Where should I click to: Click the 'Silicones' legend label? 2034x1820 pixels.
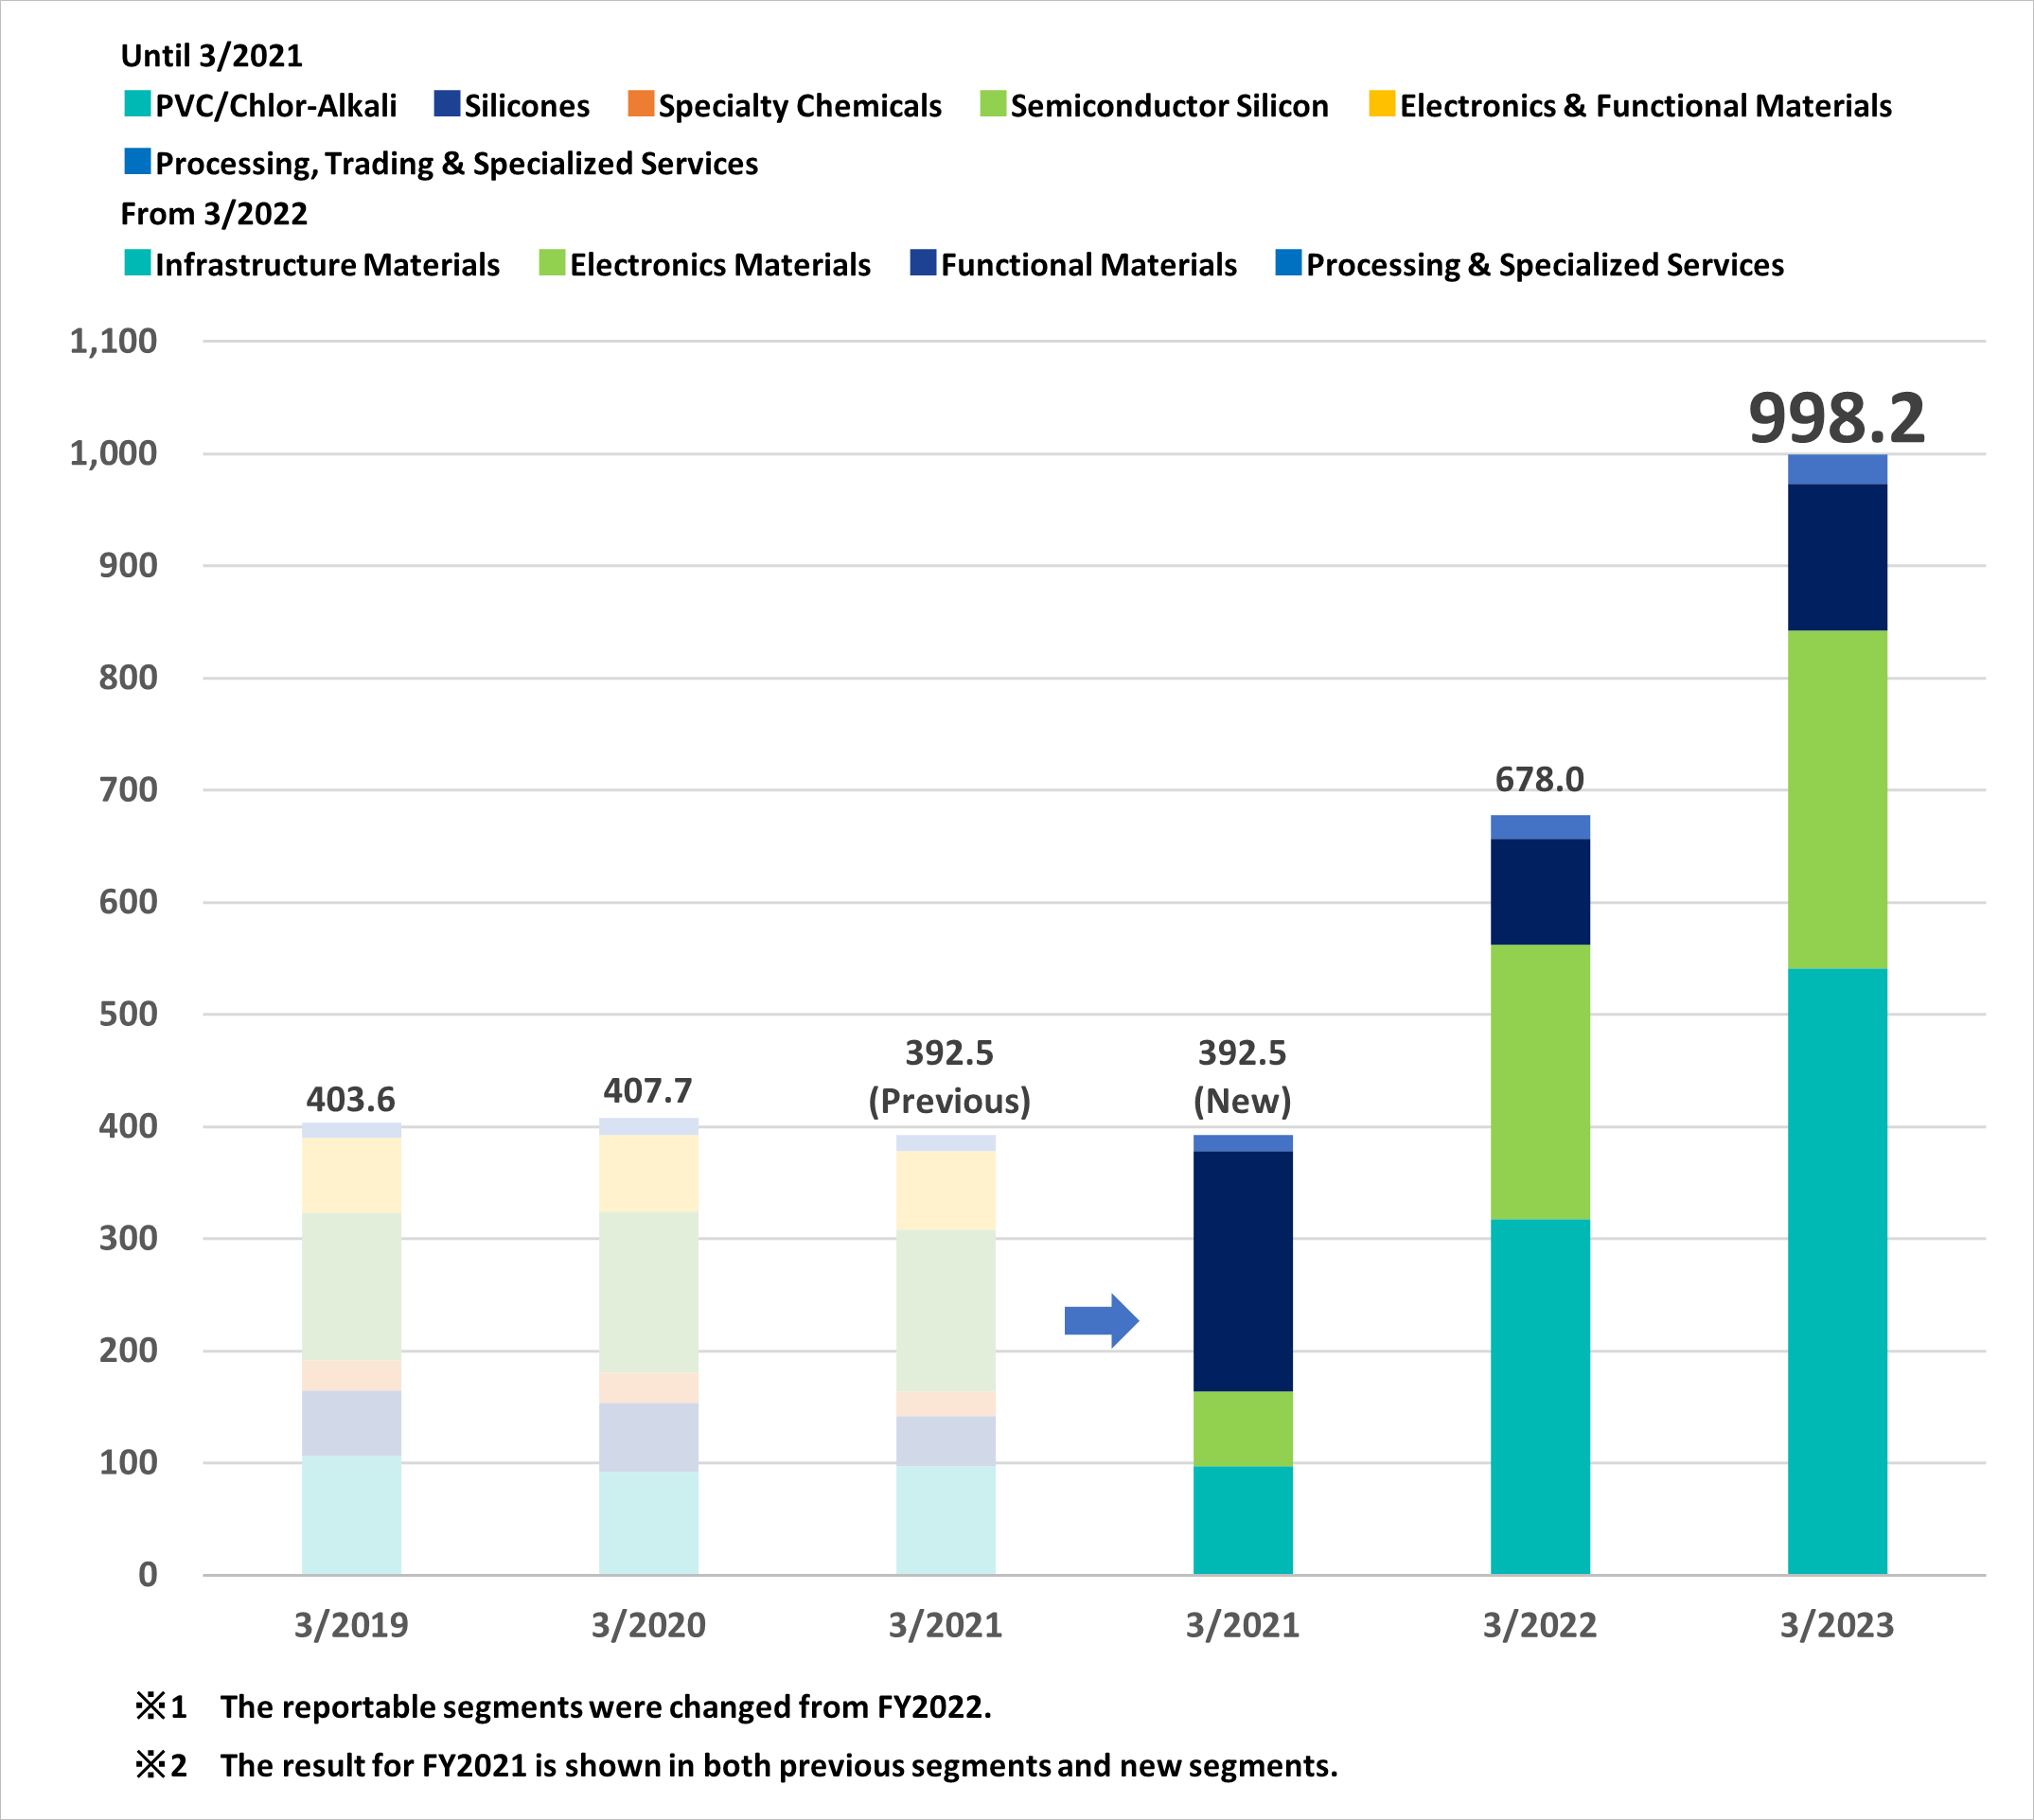(x=527, y=106)
